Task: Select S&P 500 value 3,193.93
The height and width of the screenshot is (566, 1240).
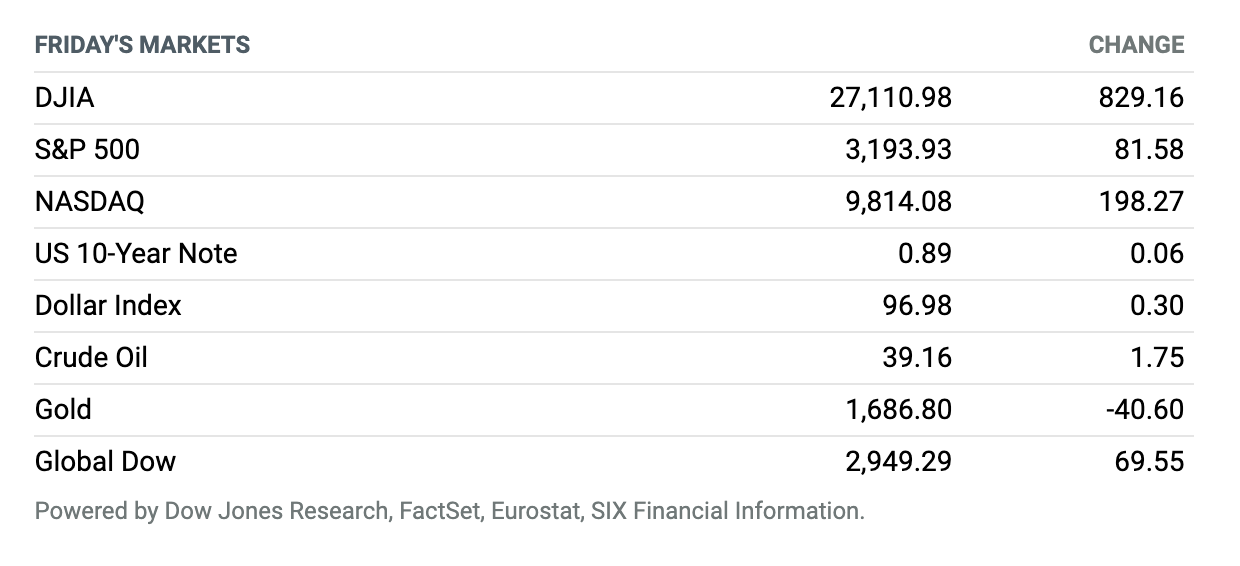Action: tap(898, 150)
